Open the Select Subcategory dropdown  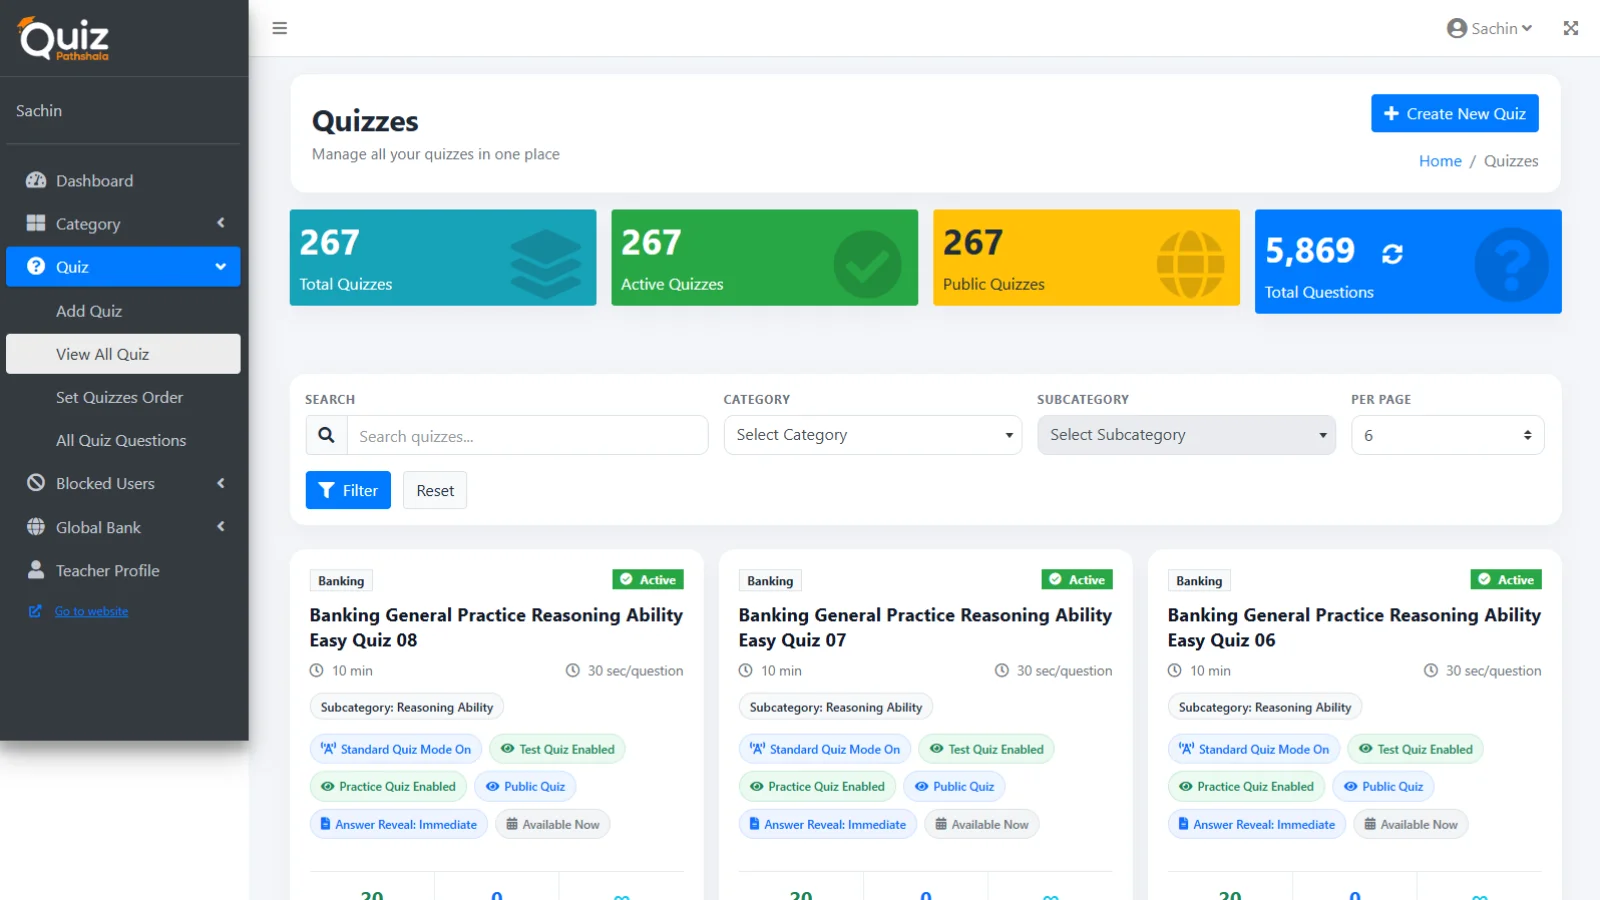coord(1186,435)
